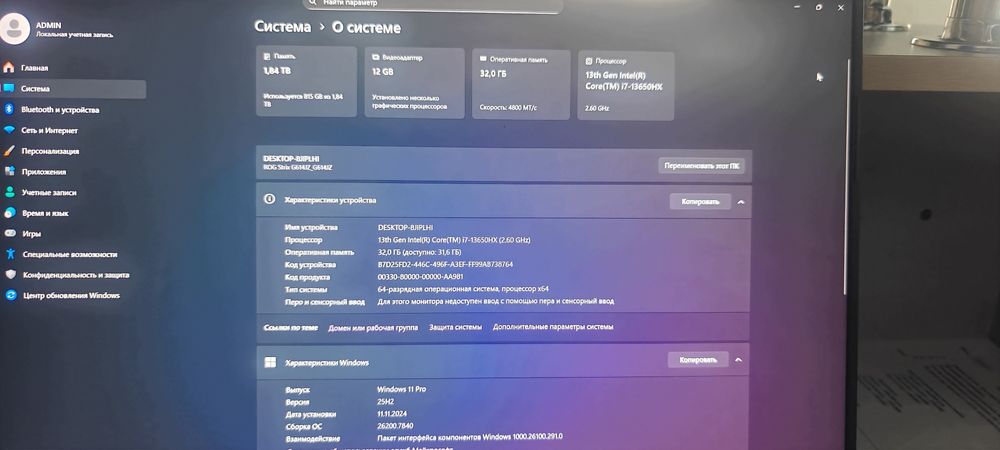Open Домен или рабочая группа link
Viewport: 1000px width, 450px height.
coord(373,327)
